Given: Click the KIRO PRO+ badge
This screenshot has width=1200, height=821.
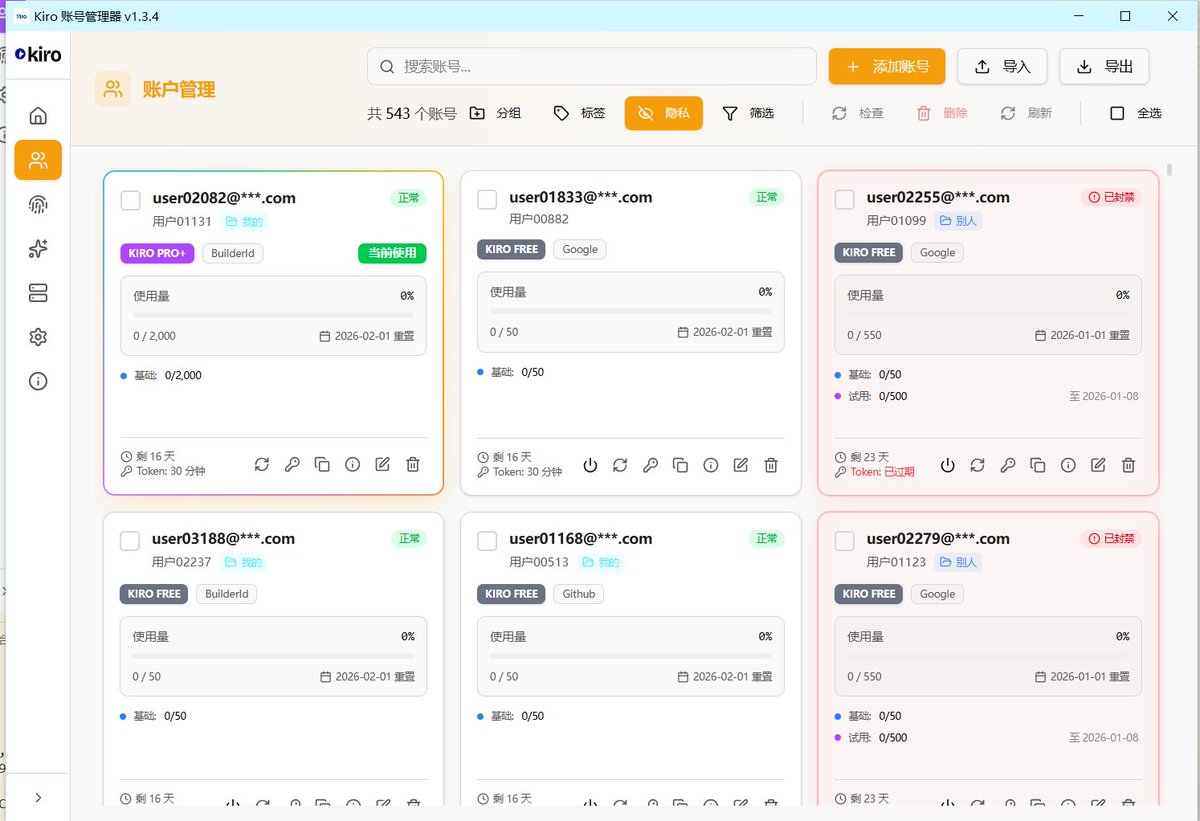Looking at the screenshot, I should 157,253.
